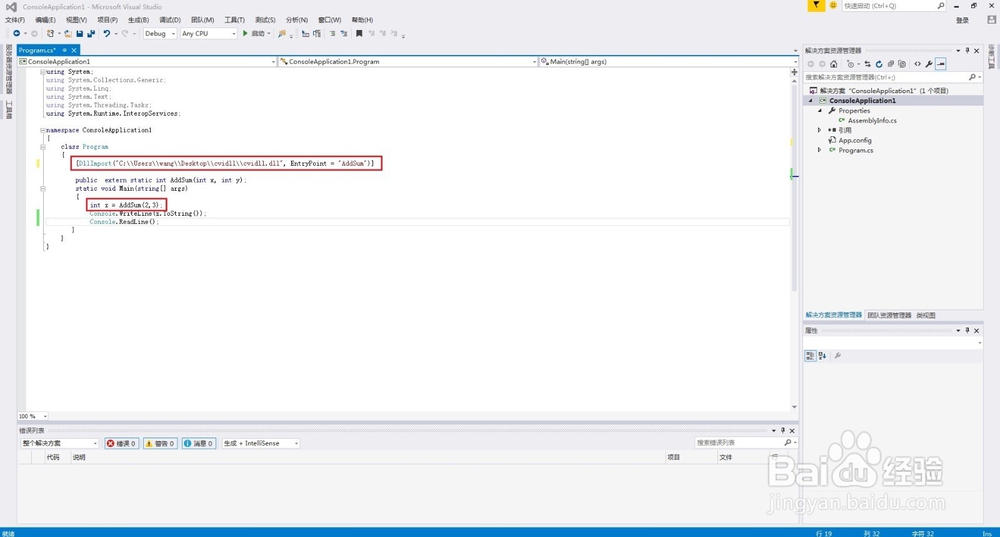This screenshot has height=537, width=1000.
Task: Click the Sign in (登录) link
Action: pos(962,20)
